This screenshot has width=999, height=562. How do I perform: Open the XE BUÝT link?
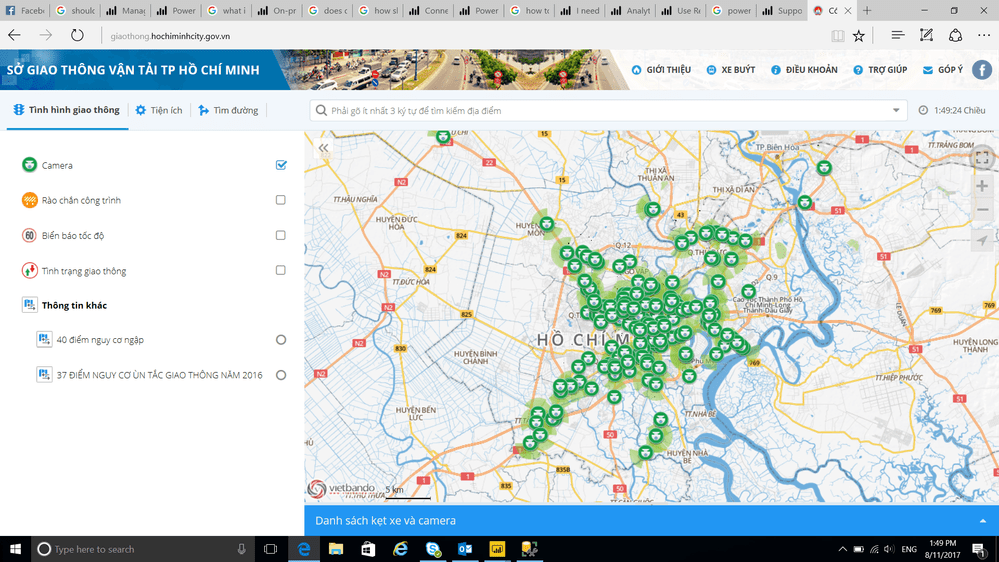coord(731,70)
